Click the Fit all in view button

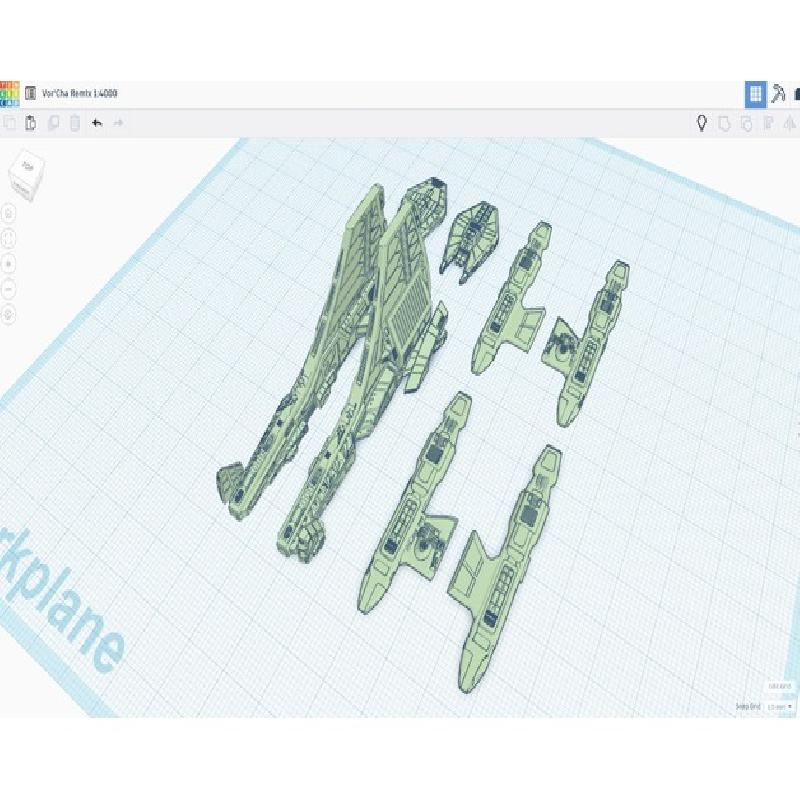point(9,238)
